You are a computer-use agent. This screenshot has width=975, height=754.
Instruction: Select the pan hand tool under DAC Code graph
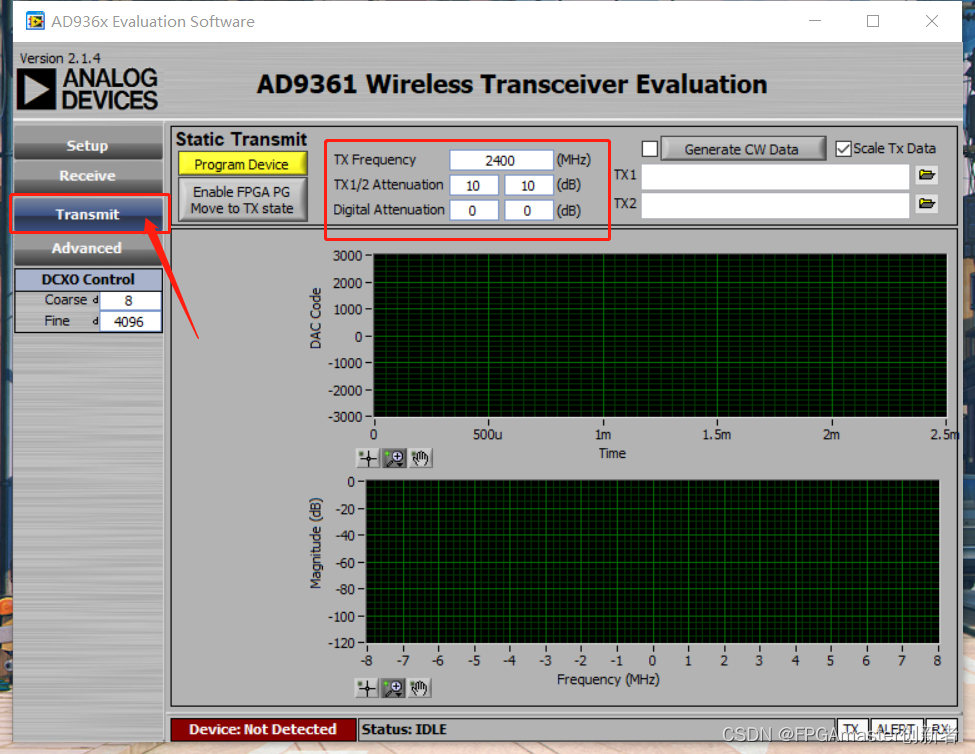[420, 459]
